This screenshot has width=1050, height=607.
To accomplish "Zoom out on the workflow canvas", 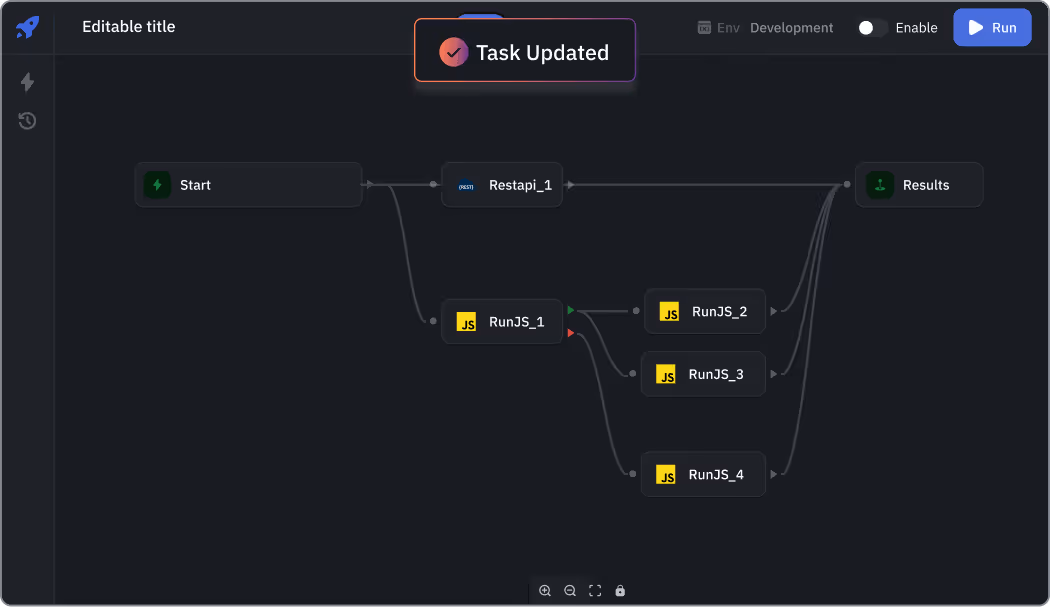I will tap(570, 591).
